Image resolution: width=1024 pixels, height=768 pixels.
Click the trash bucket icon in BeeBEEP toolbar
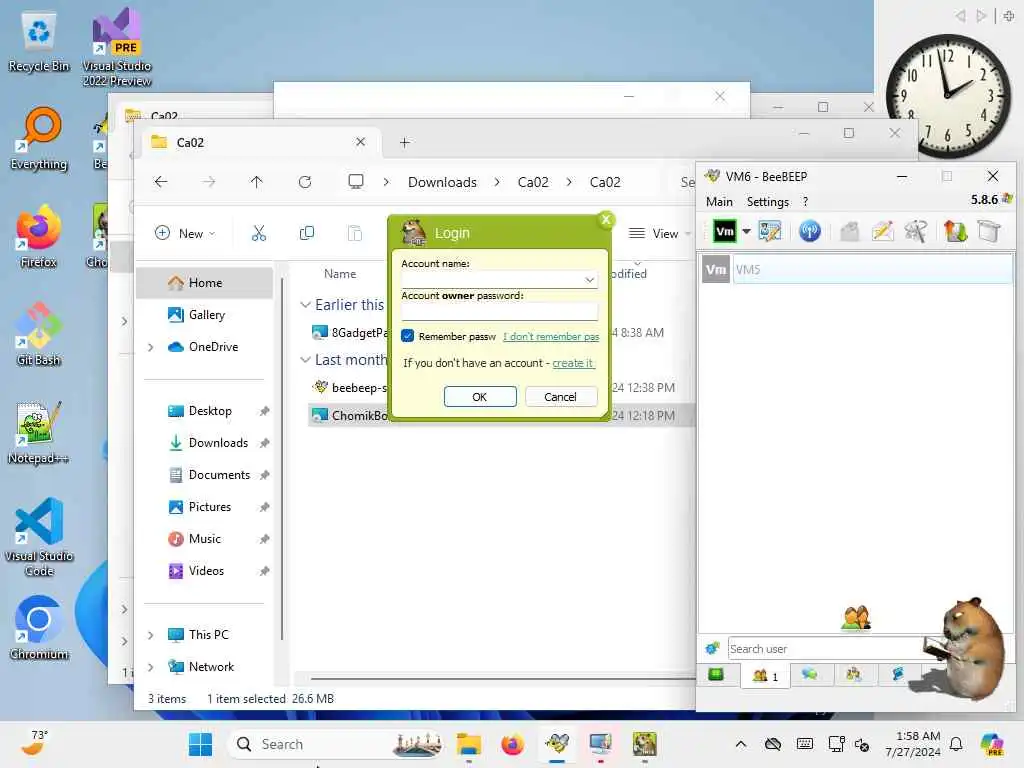coord(989,231)
